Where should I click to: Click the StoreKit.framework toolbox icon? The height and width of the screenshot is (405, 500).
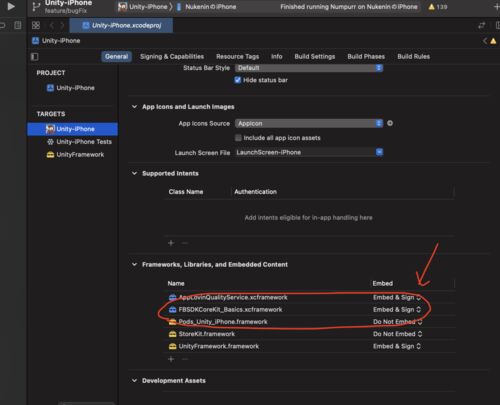[172, 334]
